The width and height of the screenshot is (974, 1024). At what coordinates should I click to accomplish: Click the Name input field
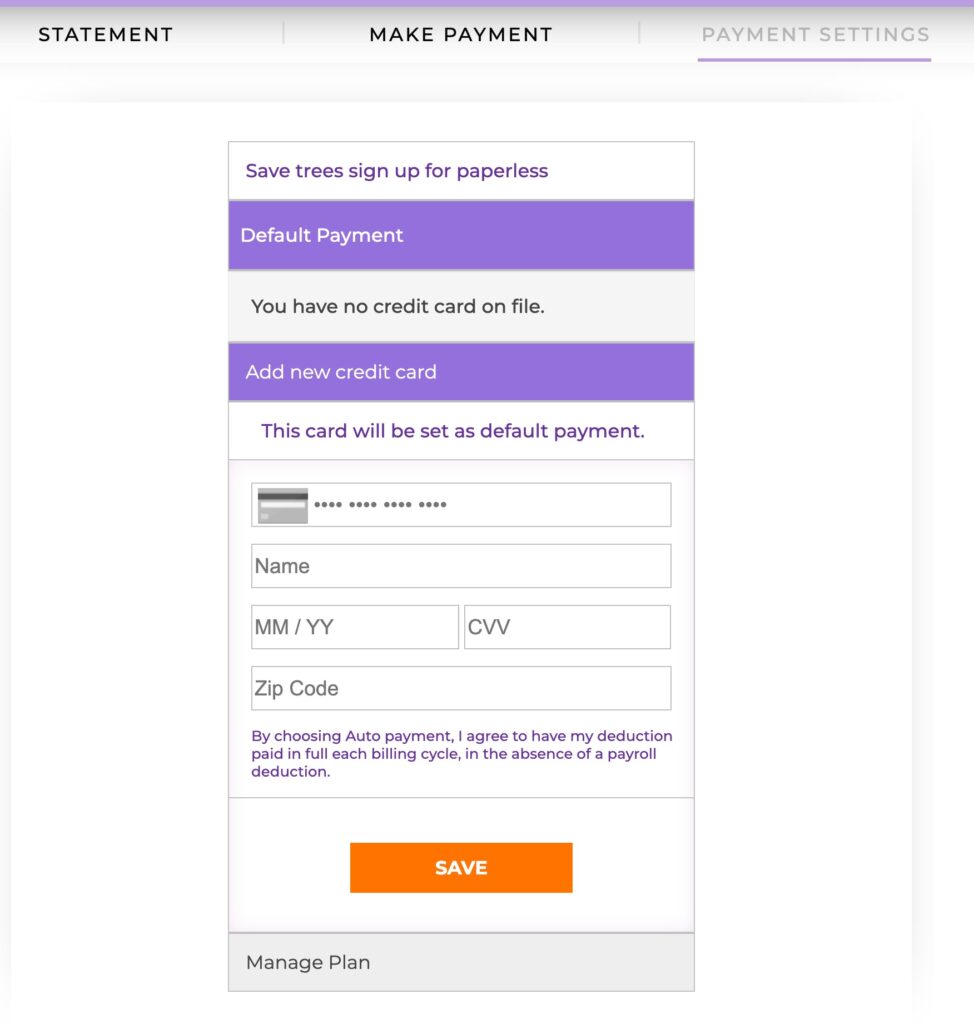point(460,565)
